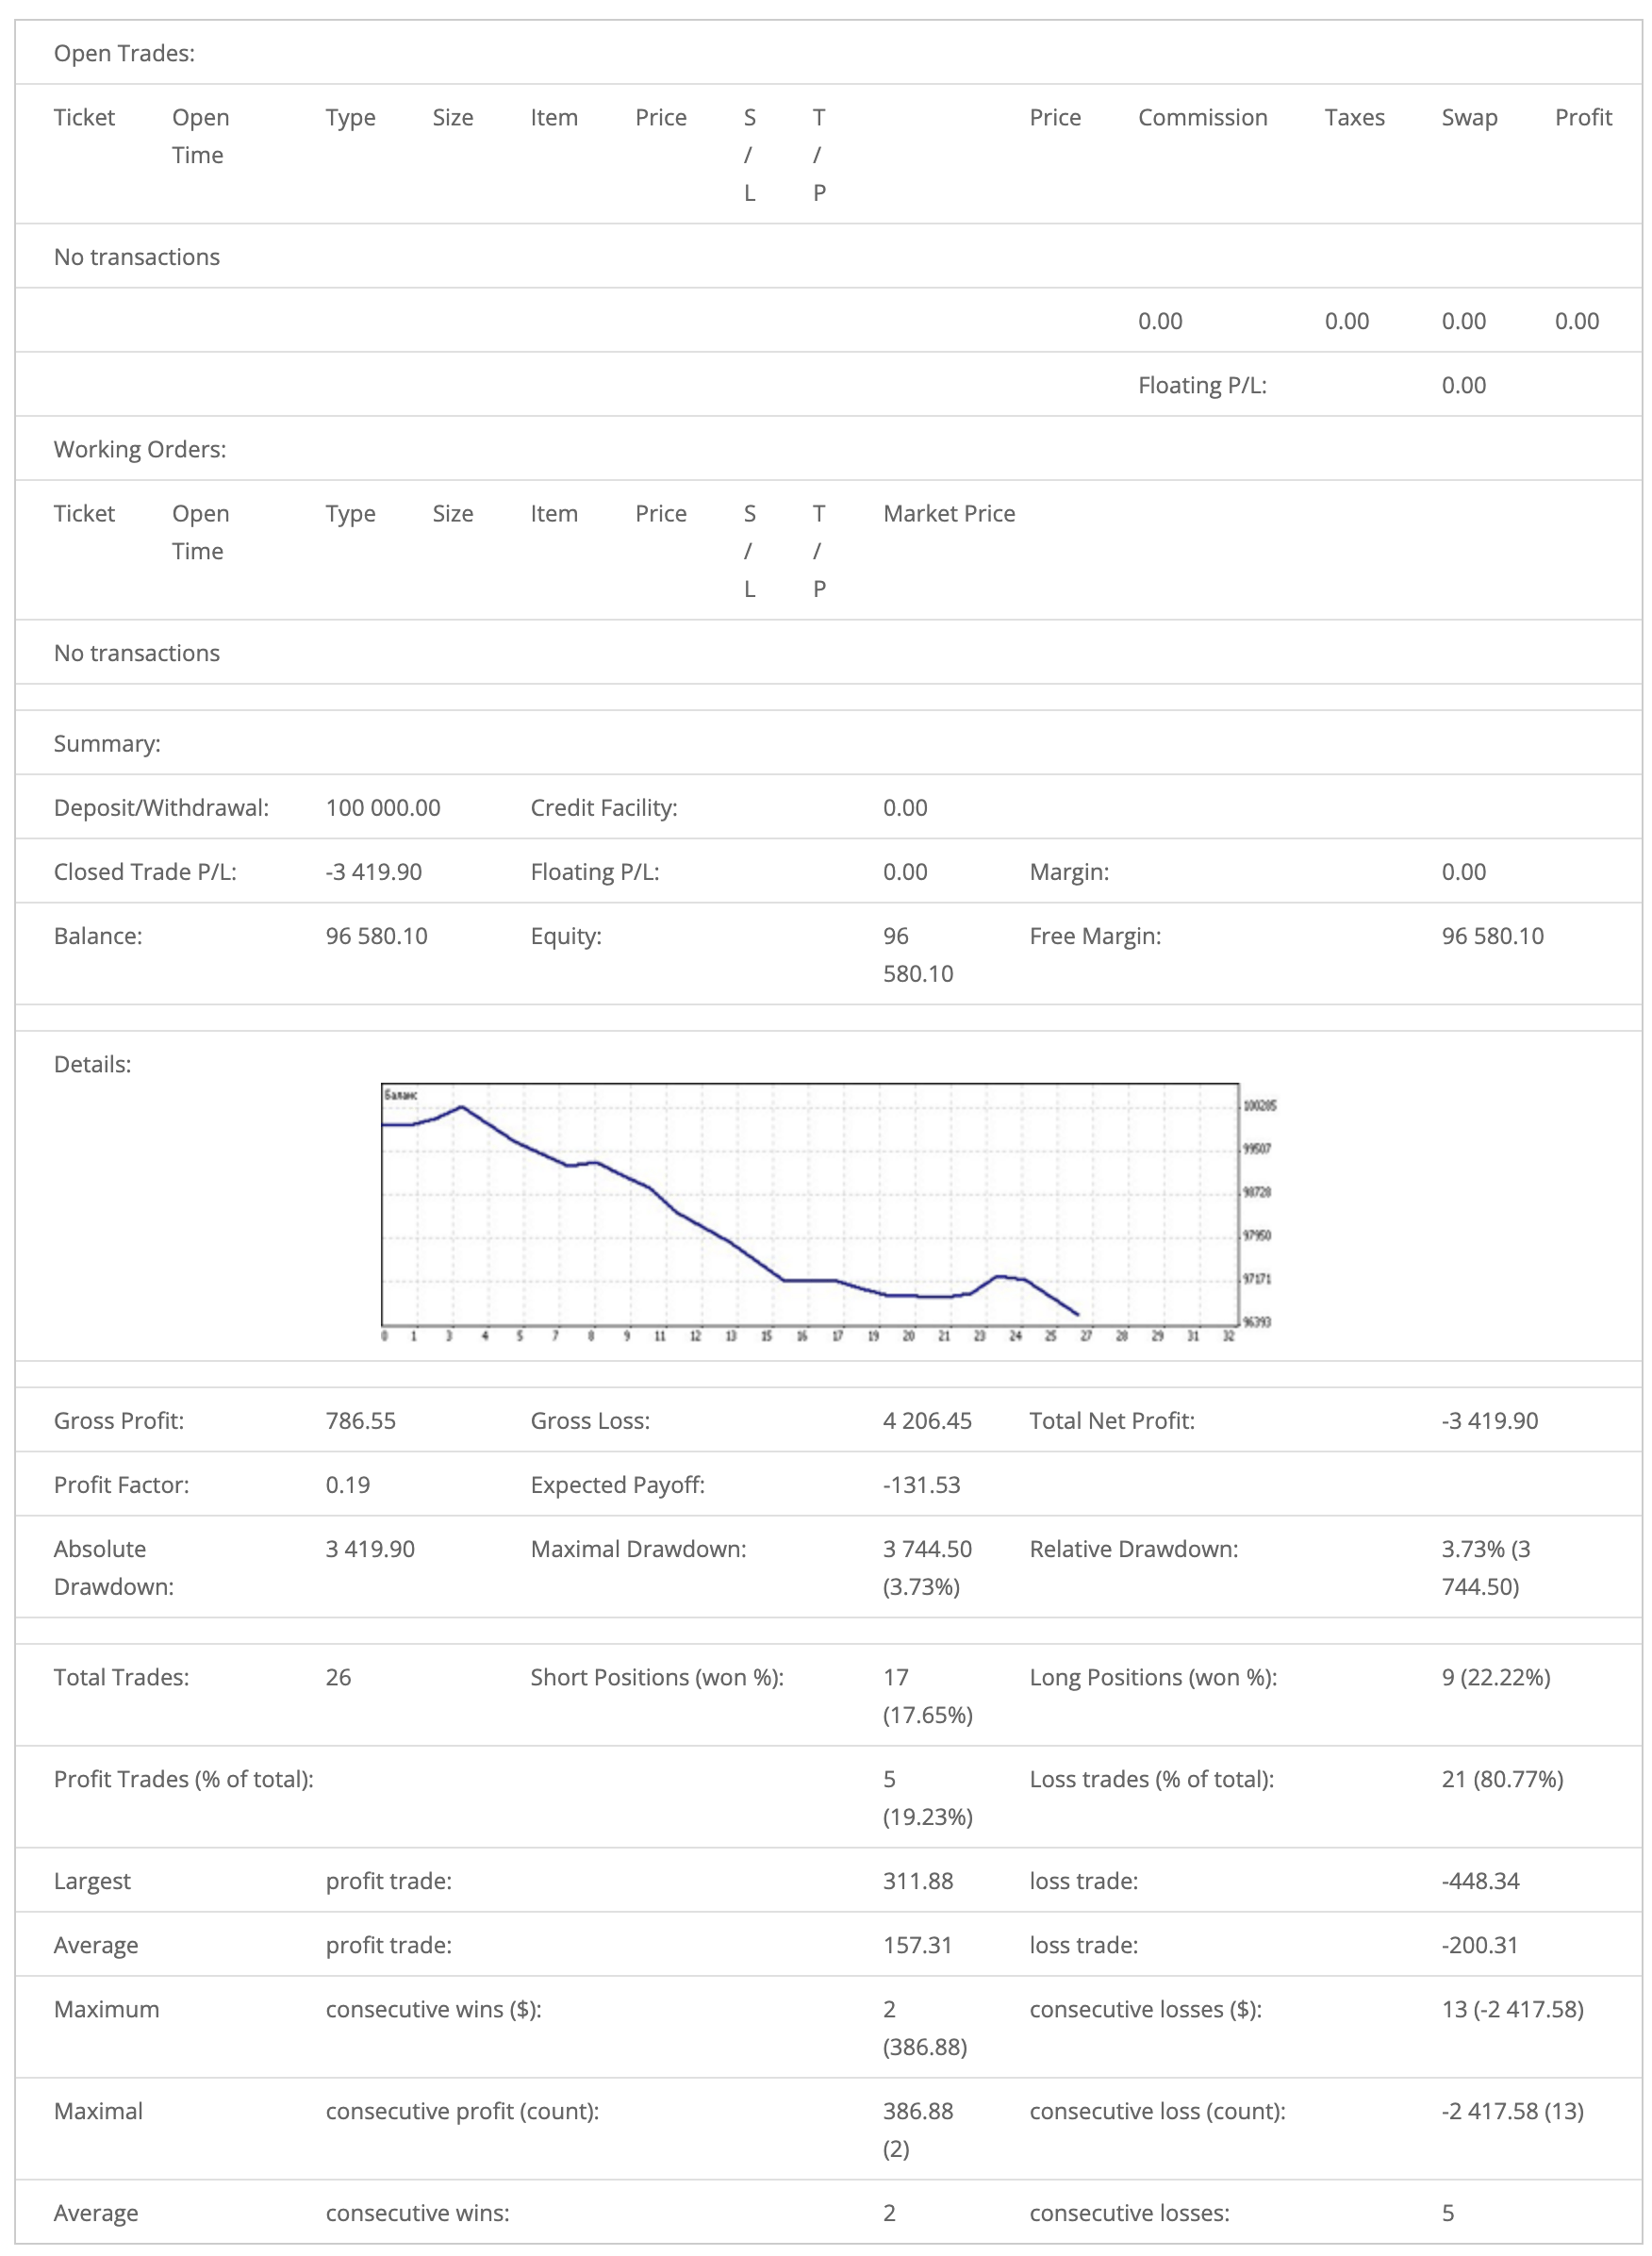Click the Commission column header
This screenshot has width=1652, height=2256.
coord(1202,118)
